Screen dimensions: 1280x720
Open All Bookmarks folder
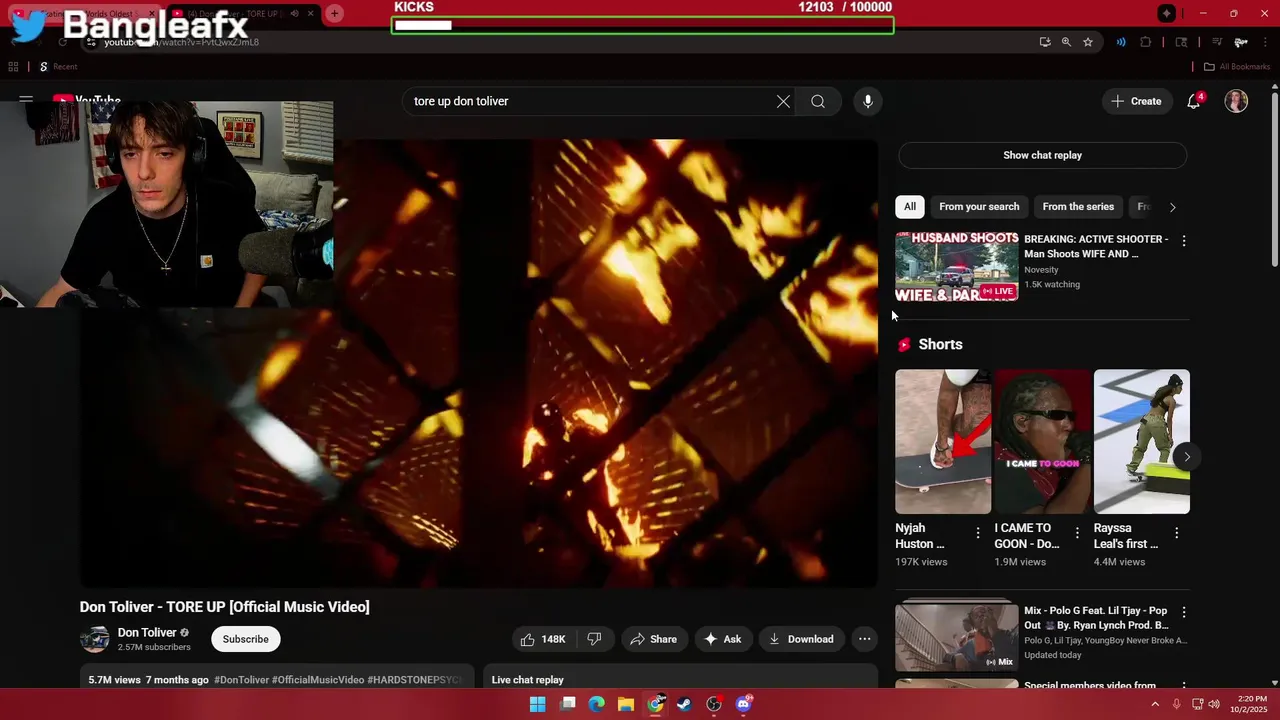(x=1237, y=67)
